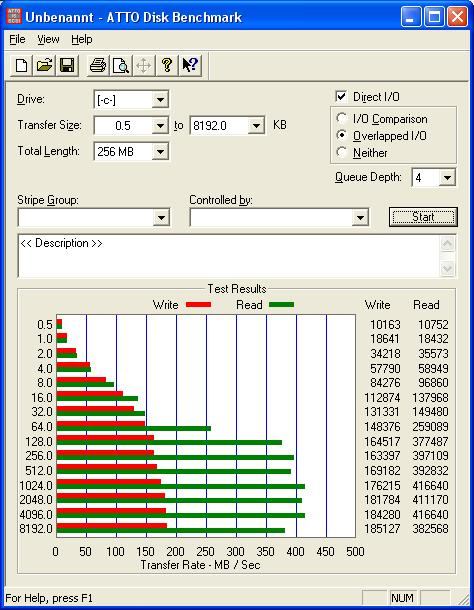The image size is (474, 610).
Task: Click the 1.0 row read value 18432
Action: coord(433,338)
